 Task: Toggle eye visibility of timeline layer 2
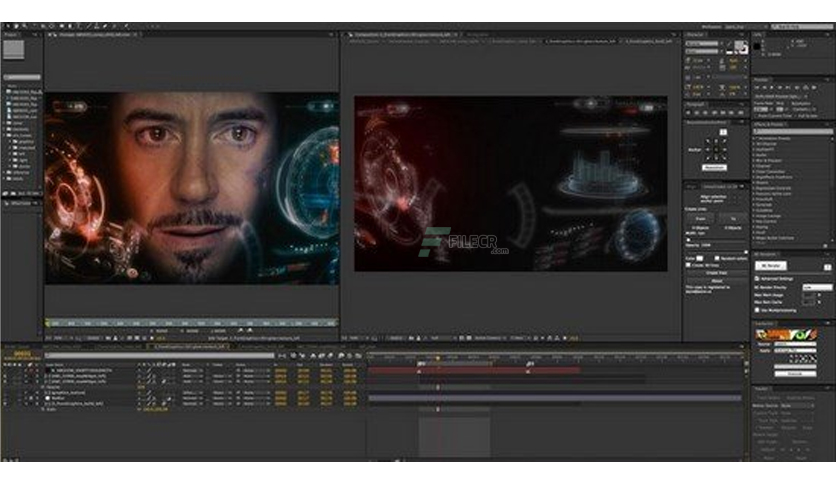tap(5, 376)
